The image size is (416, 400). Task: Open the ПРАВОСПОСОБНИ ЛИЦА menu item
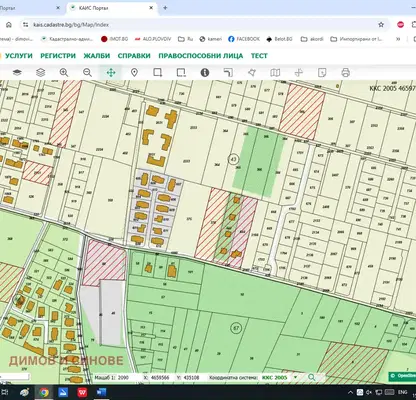coord(201,56)
